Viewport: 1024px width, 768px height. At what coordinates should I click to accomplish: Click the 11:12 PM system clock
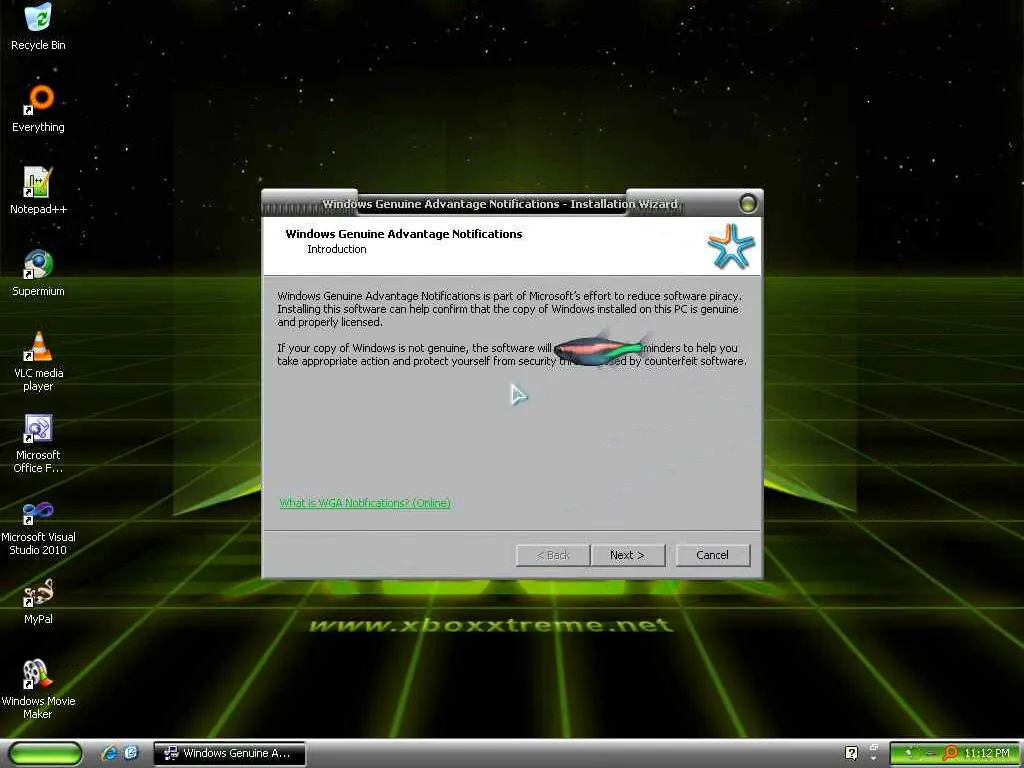tap(986, 753)
